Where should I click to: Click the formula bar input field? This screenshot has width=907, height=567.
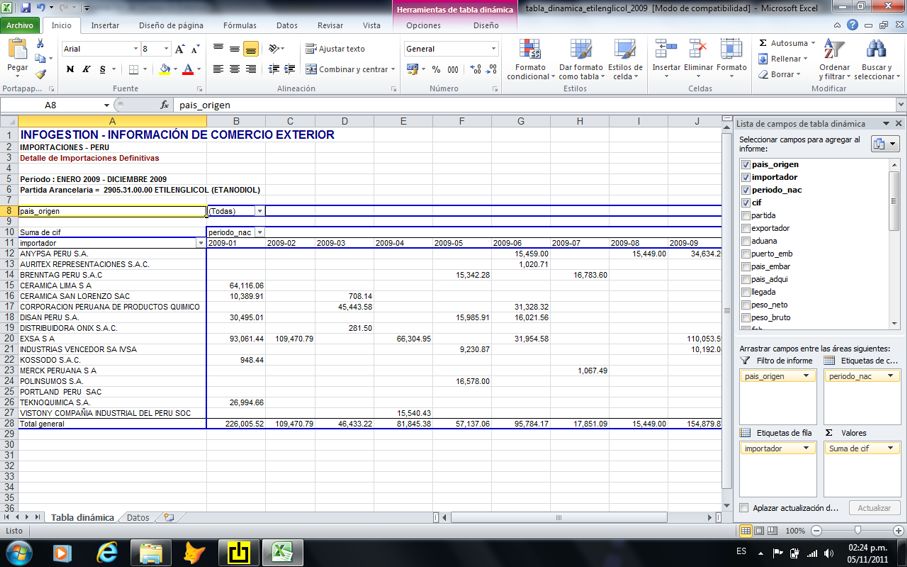click(x=450, y=105)
